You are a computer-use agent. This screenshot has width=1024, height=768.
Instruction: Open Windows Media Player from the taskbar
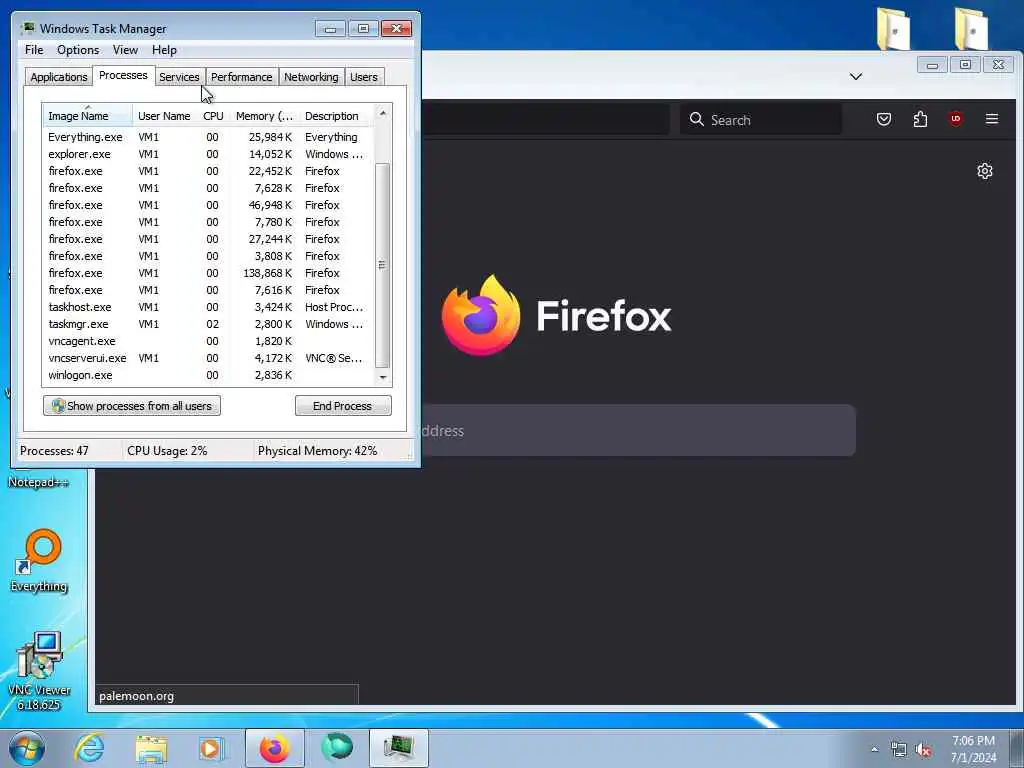pos(212,748)
